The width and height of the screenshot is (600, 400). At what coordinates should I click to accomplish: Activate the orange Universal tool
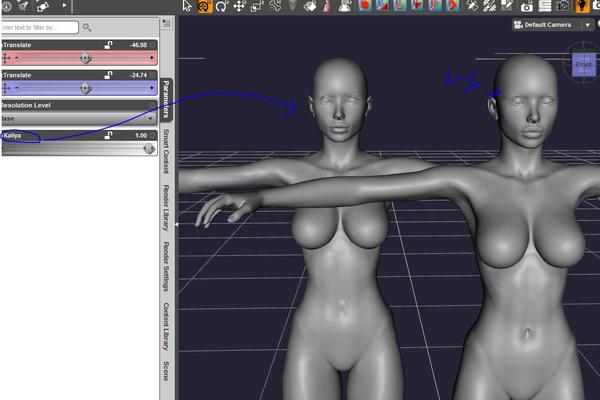[205, 6]
